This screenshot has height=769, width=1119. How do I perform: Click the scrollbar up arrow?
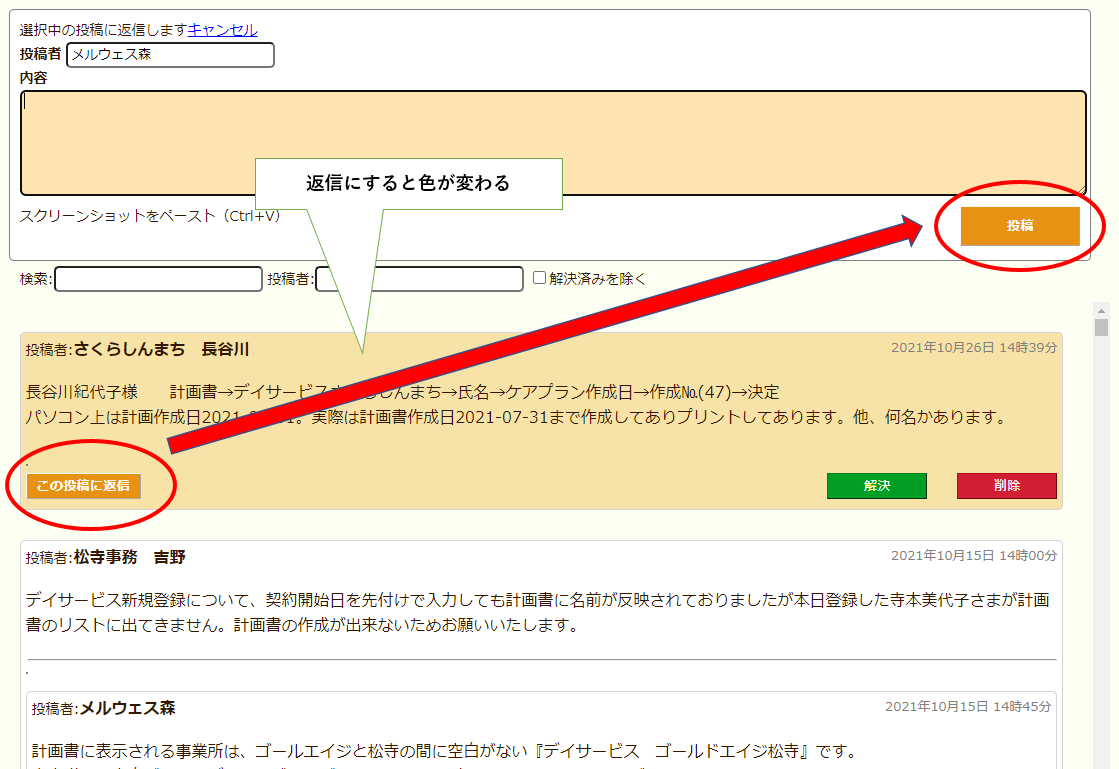tap(1101, 310)
